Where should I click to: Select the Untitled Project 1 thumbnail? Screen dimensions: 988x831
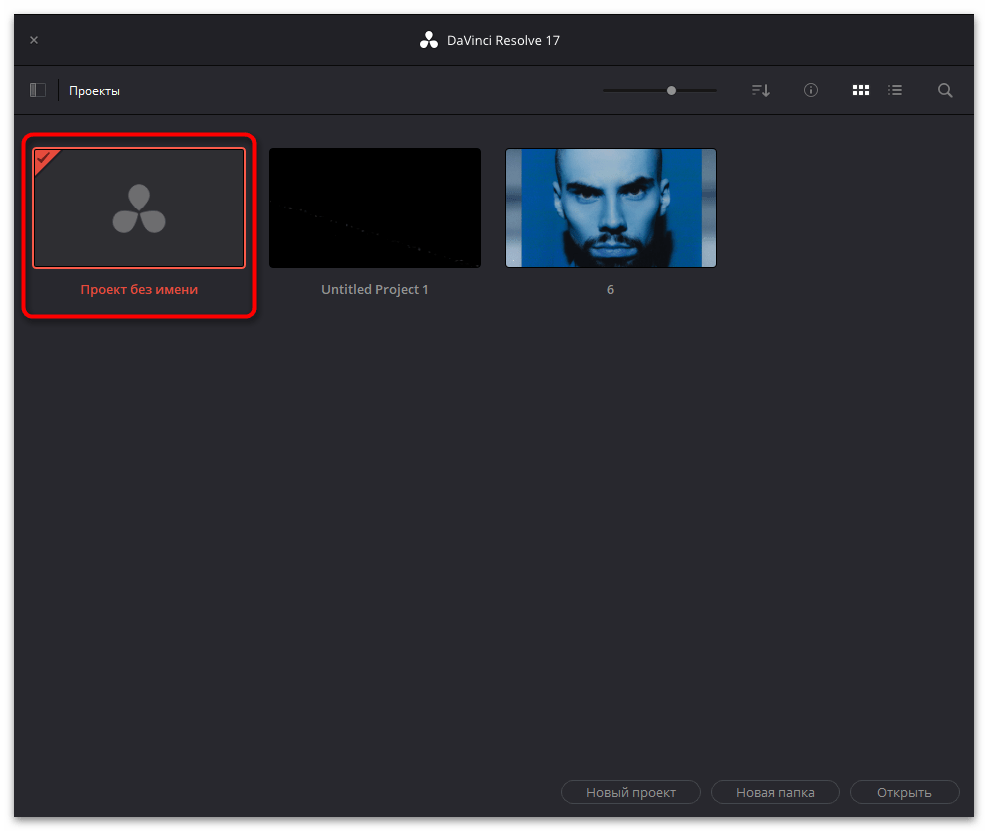pos(375,208)
